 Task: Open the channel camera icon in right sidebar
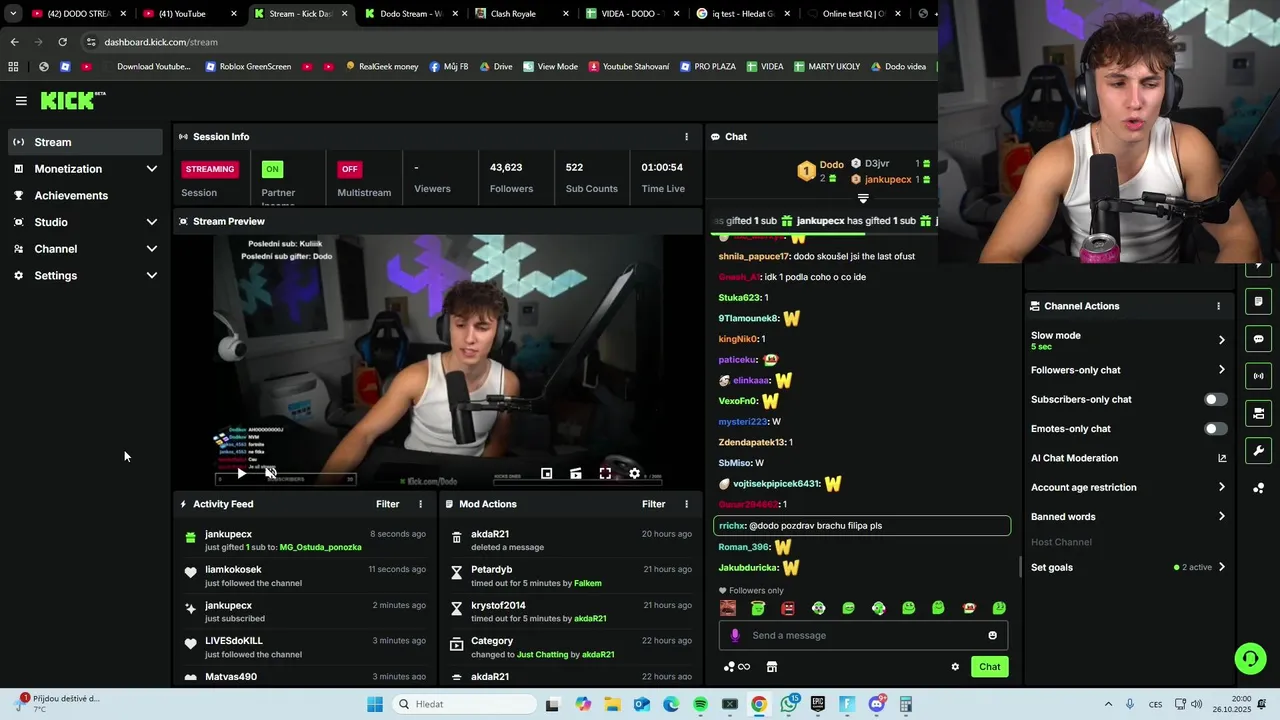click(x=1258, y=413)
